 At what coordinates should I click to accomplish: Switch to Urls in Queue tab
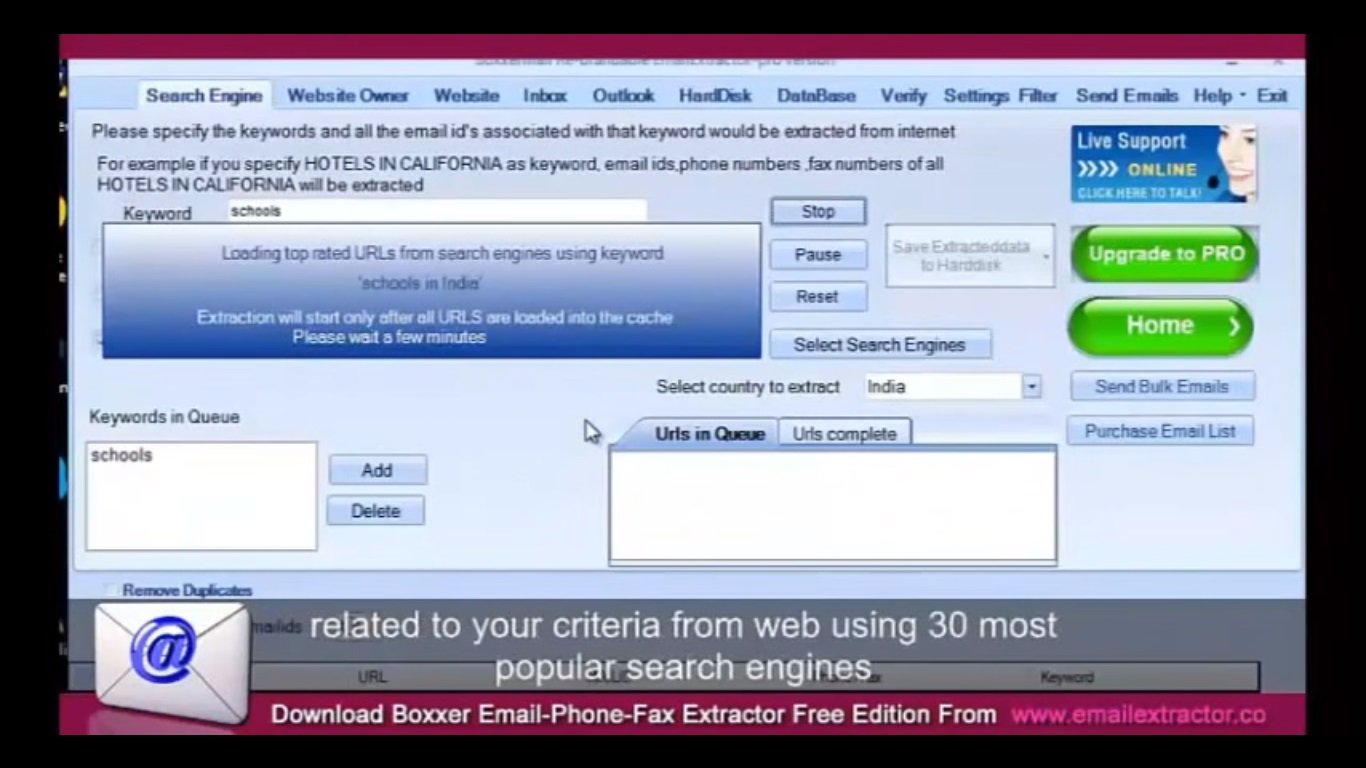click(x=709, y=434)
